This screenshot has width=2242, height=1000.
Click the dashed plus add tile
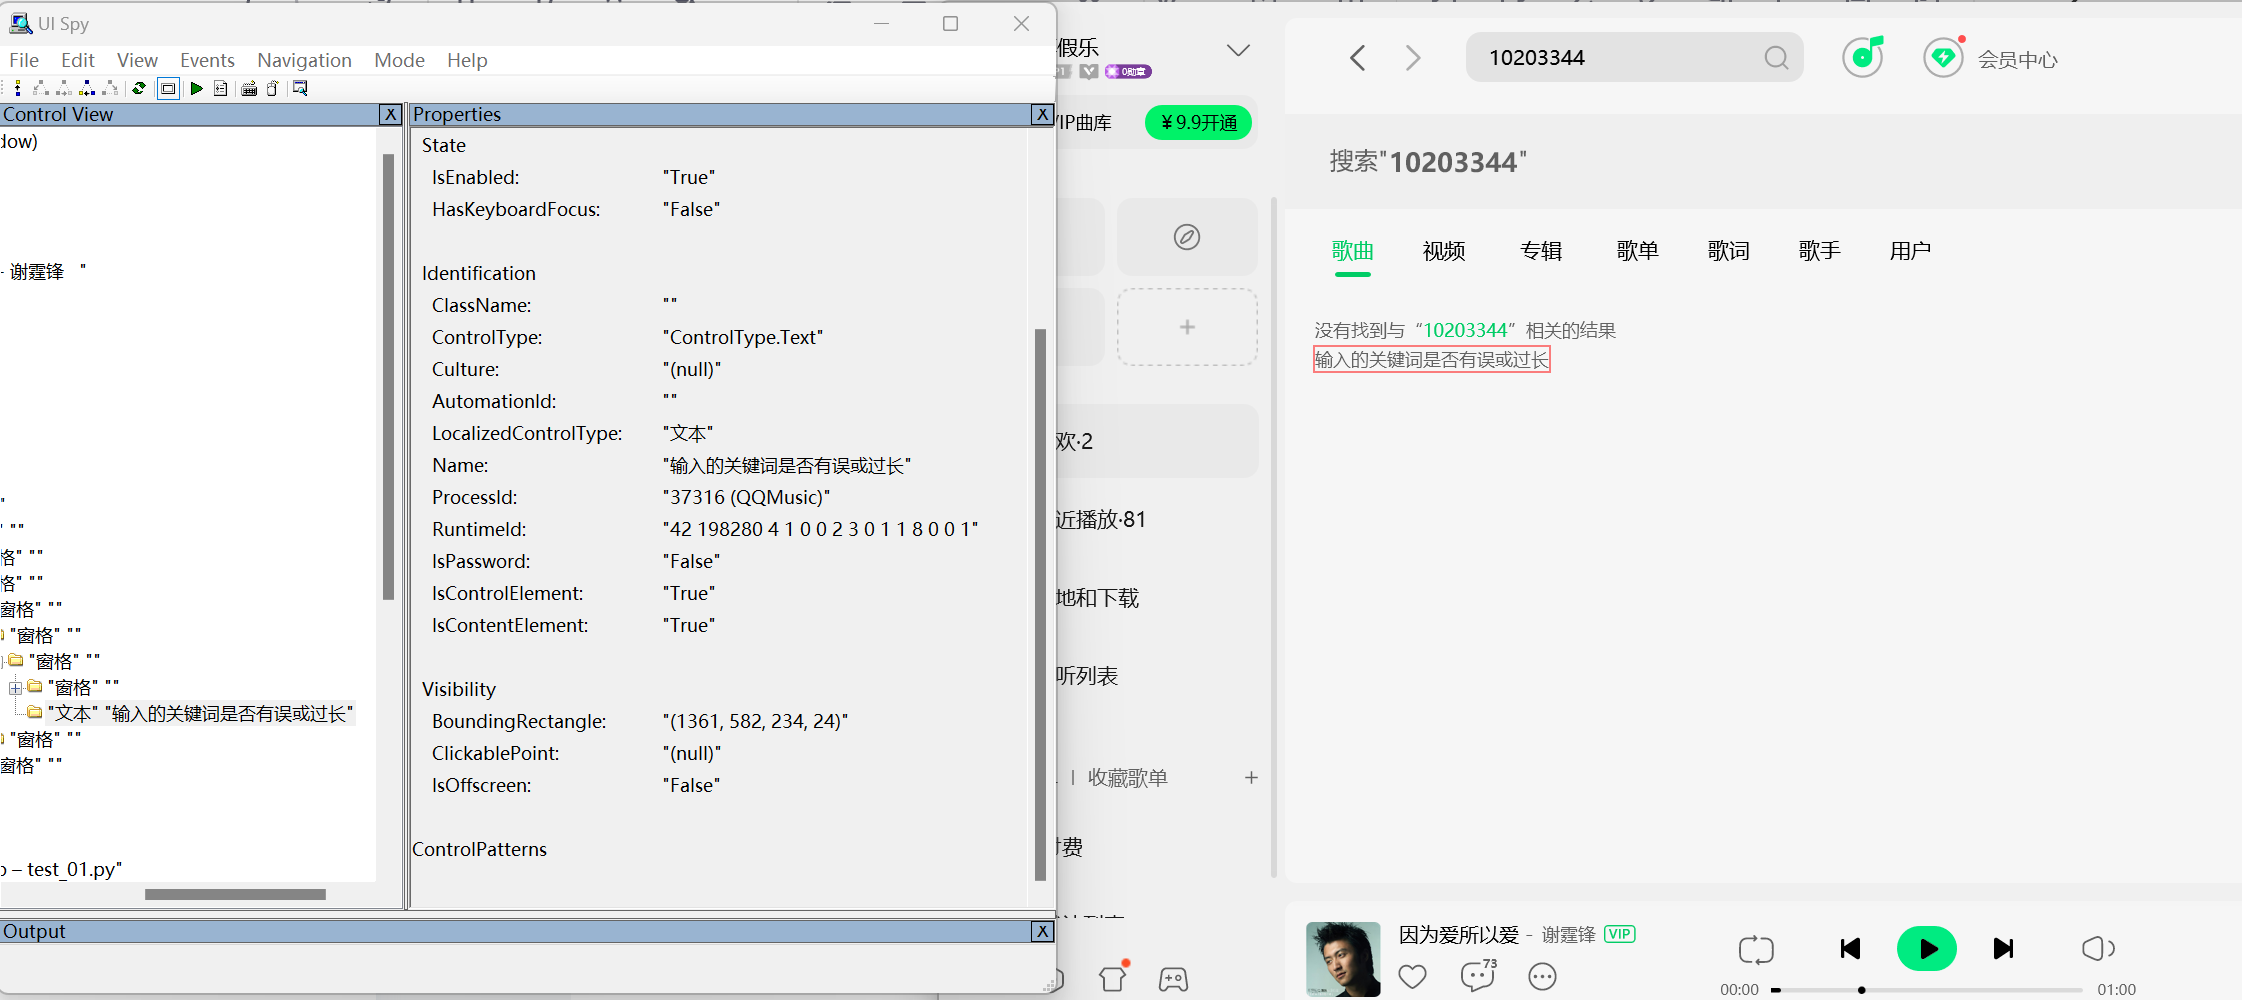(1187, 327)
